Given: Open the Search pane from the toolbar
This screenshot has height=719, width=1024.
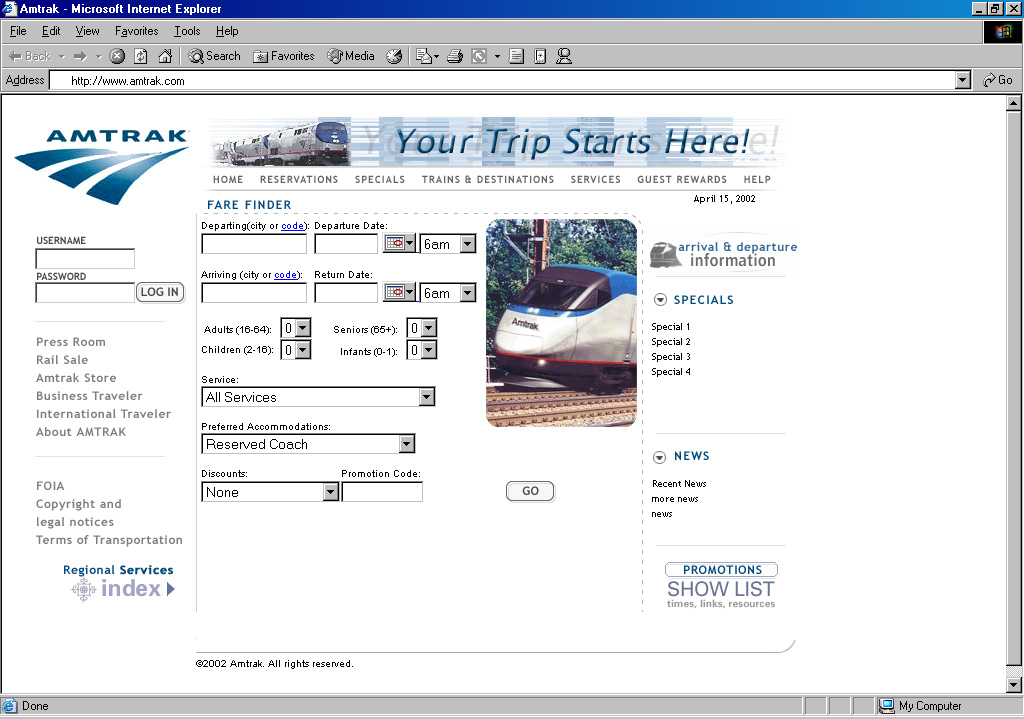Looking at the screenshot, I should click(214, 56).
